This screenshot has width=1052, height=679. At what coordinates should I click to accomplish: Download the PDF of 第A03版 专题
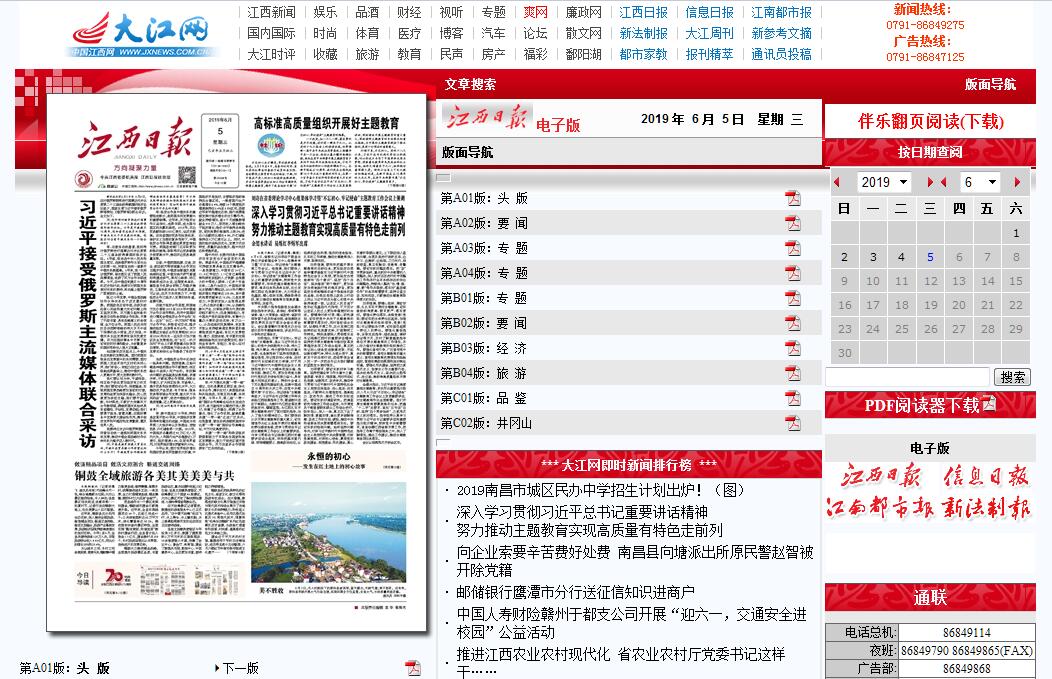(x=792, y=248)
